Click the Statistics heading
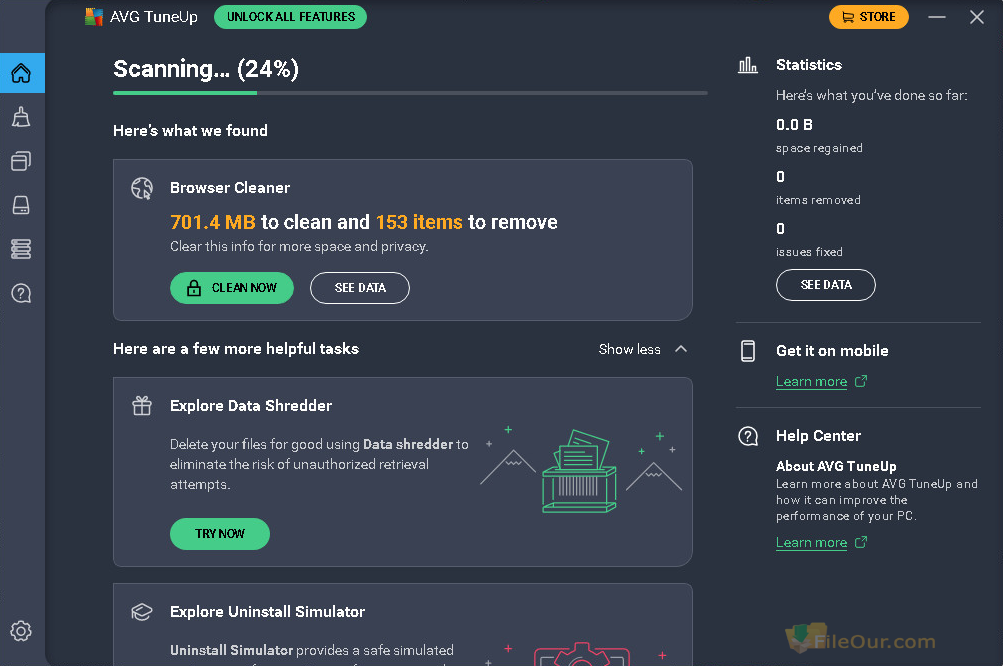 tap(809, 65)
